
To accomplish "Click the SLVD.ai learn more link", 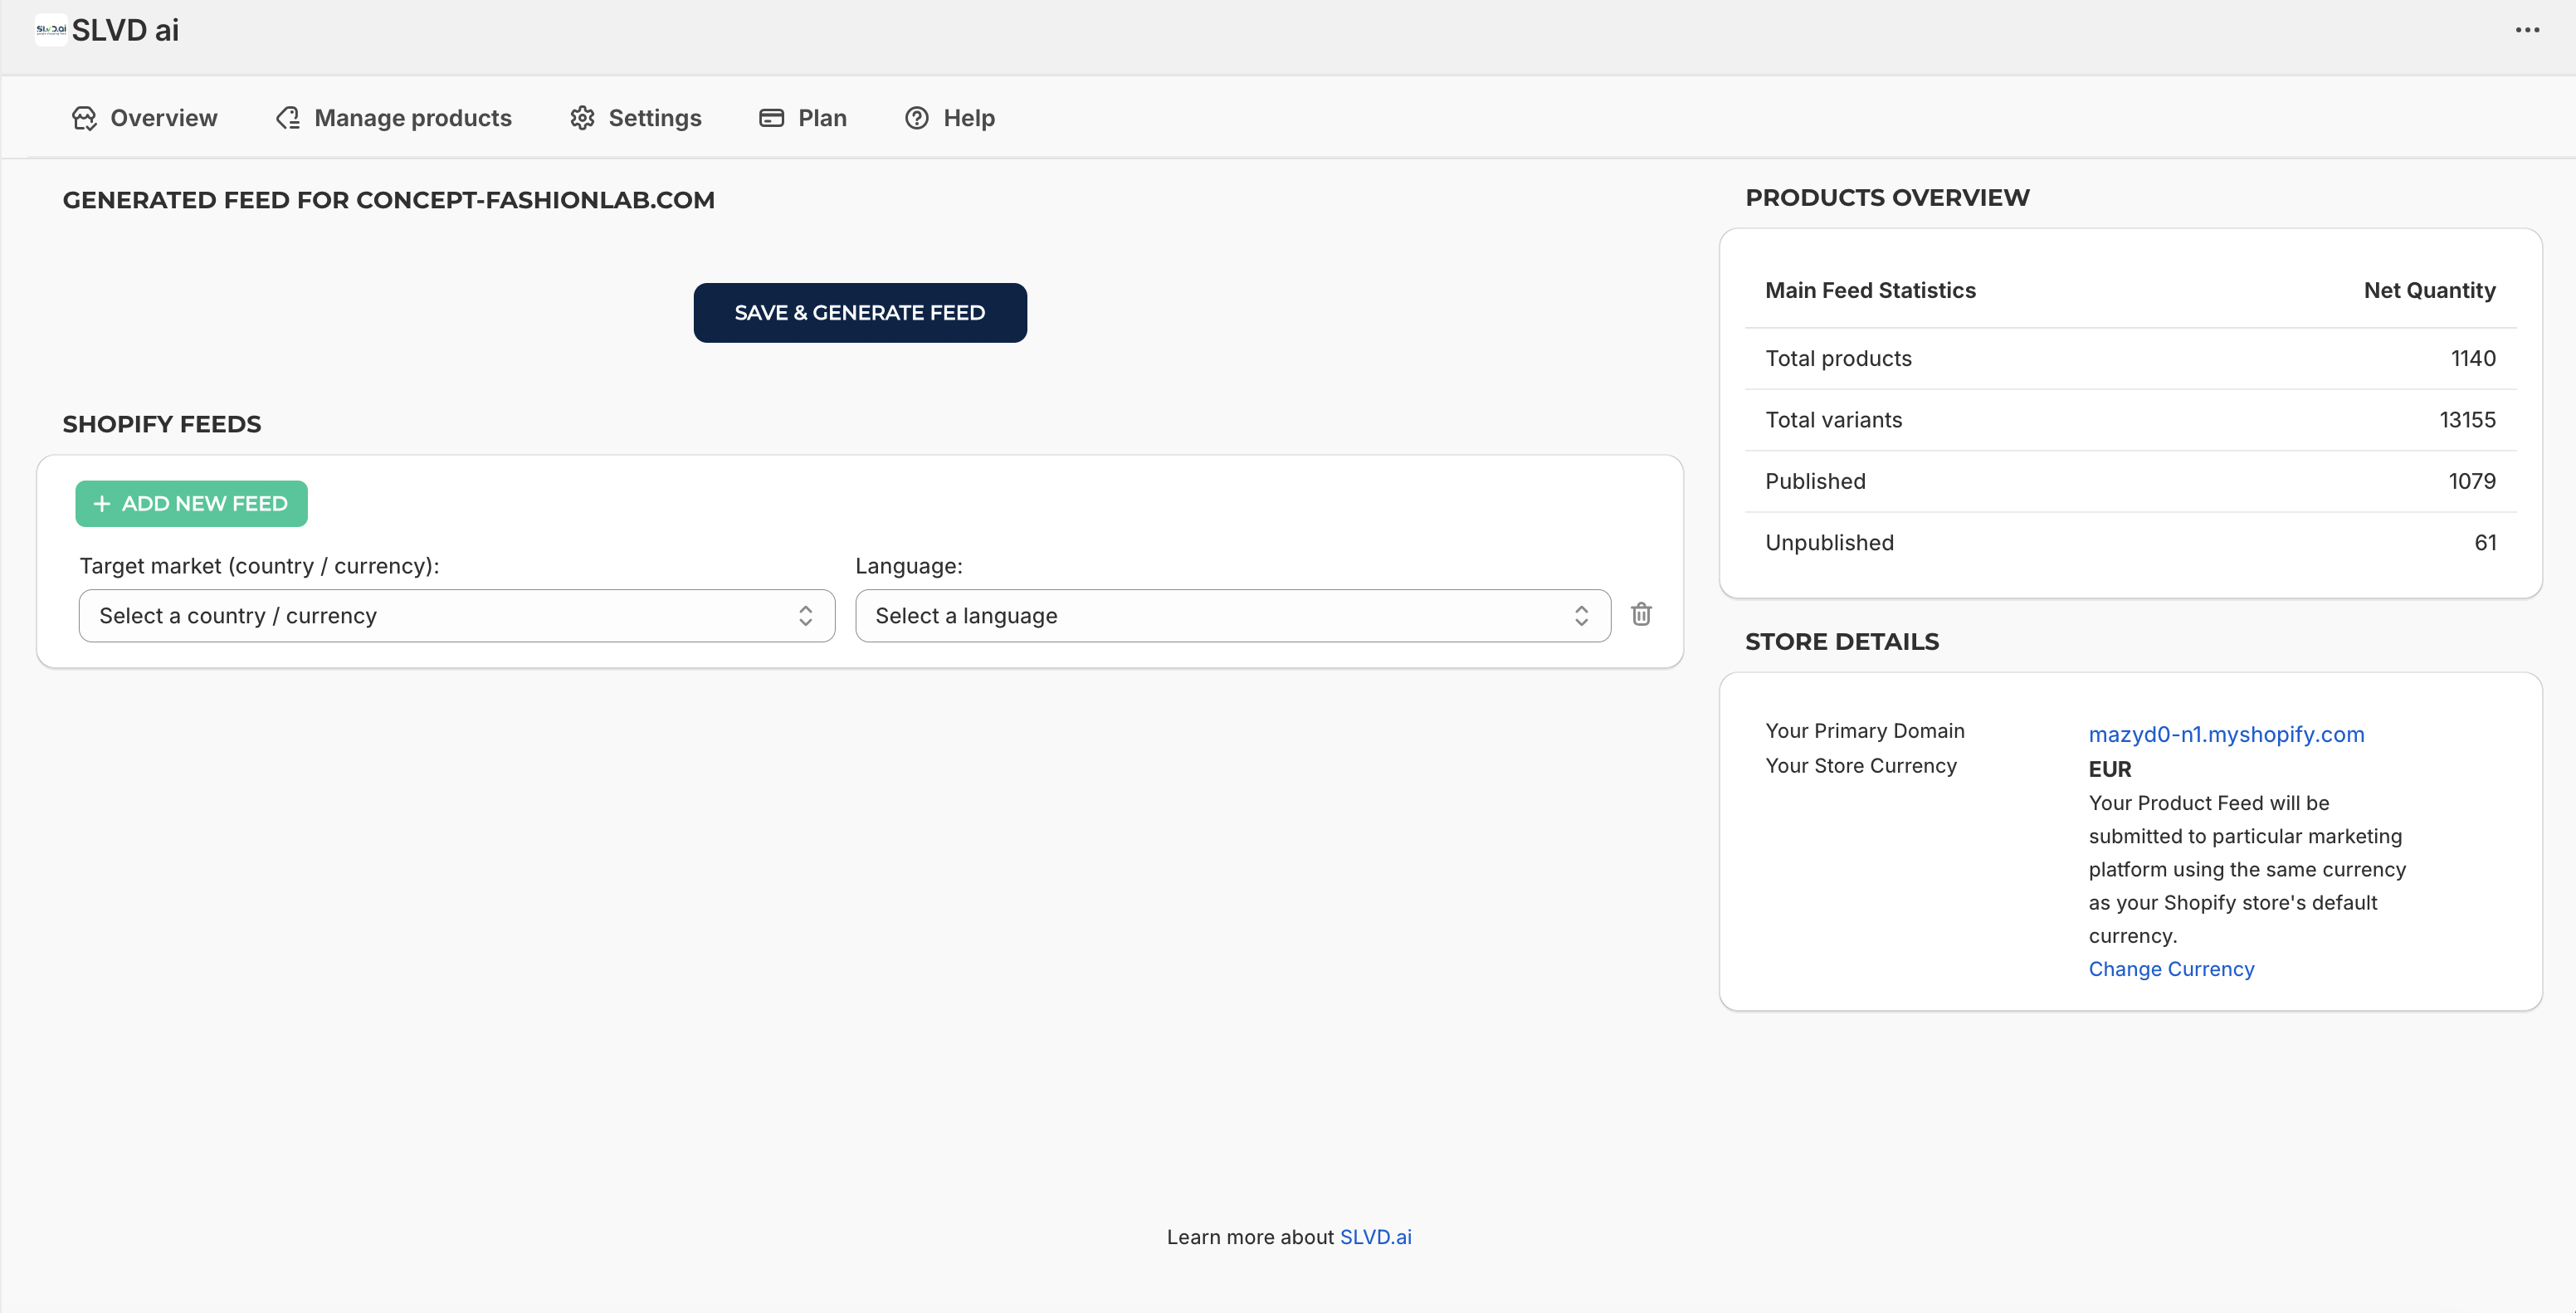I will pos(1376,1236).
